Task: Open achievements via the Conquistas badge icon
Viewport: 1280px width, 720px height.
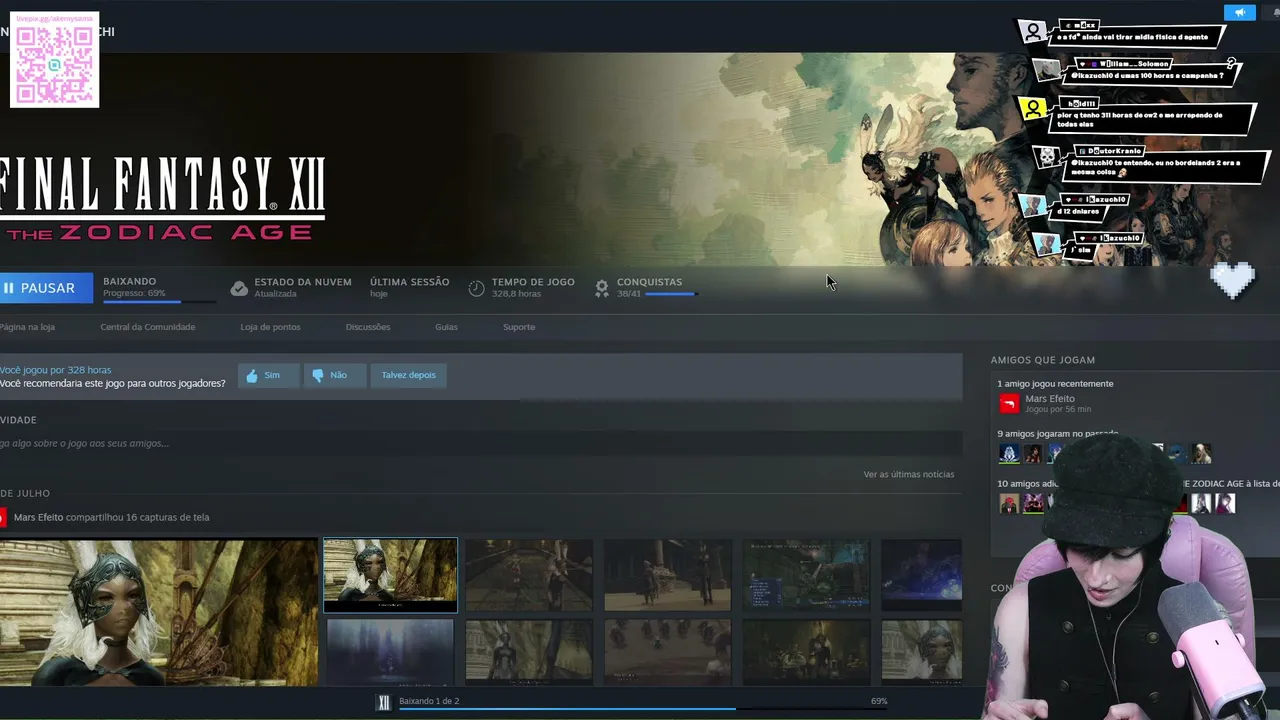Action: [601, 288]
